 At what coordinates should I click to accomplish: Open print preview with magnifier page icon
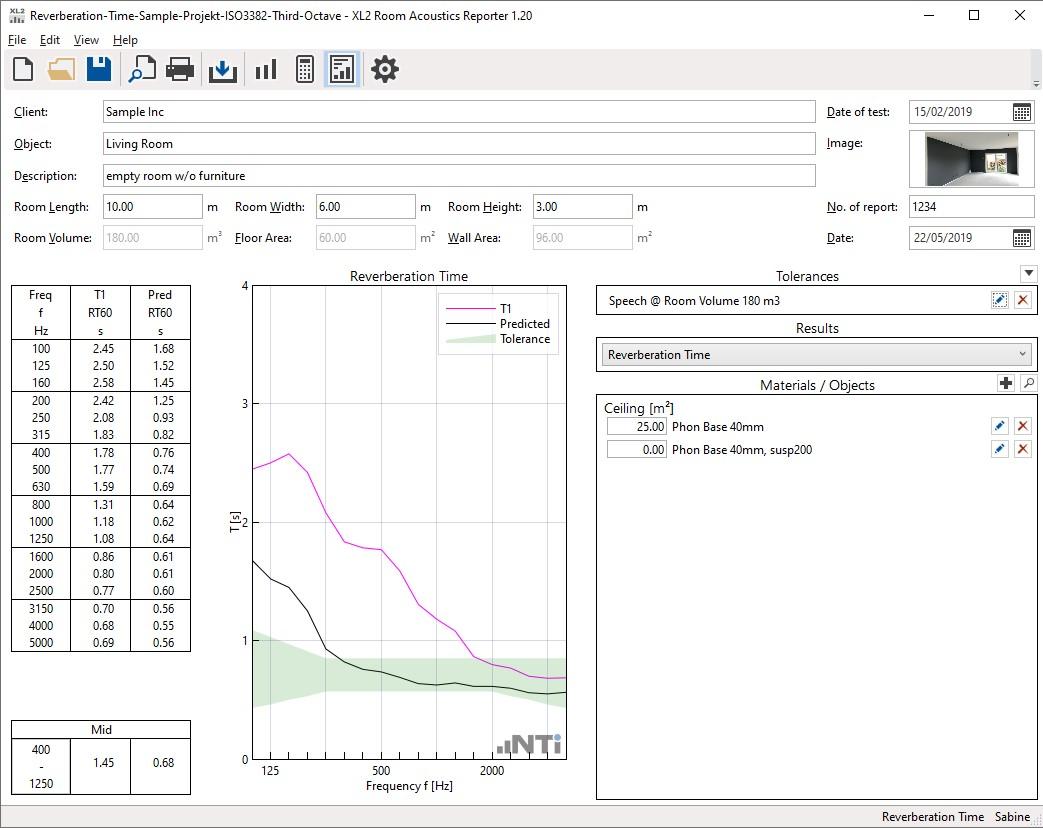coord(142,69)
